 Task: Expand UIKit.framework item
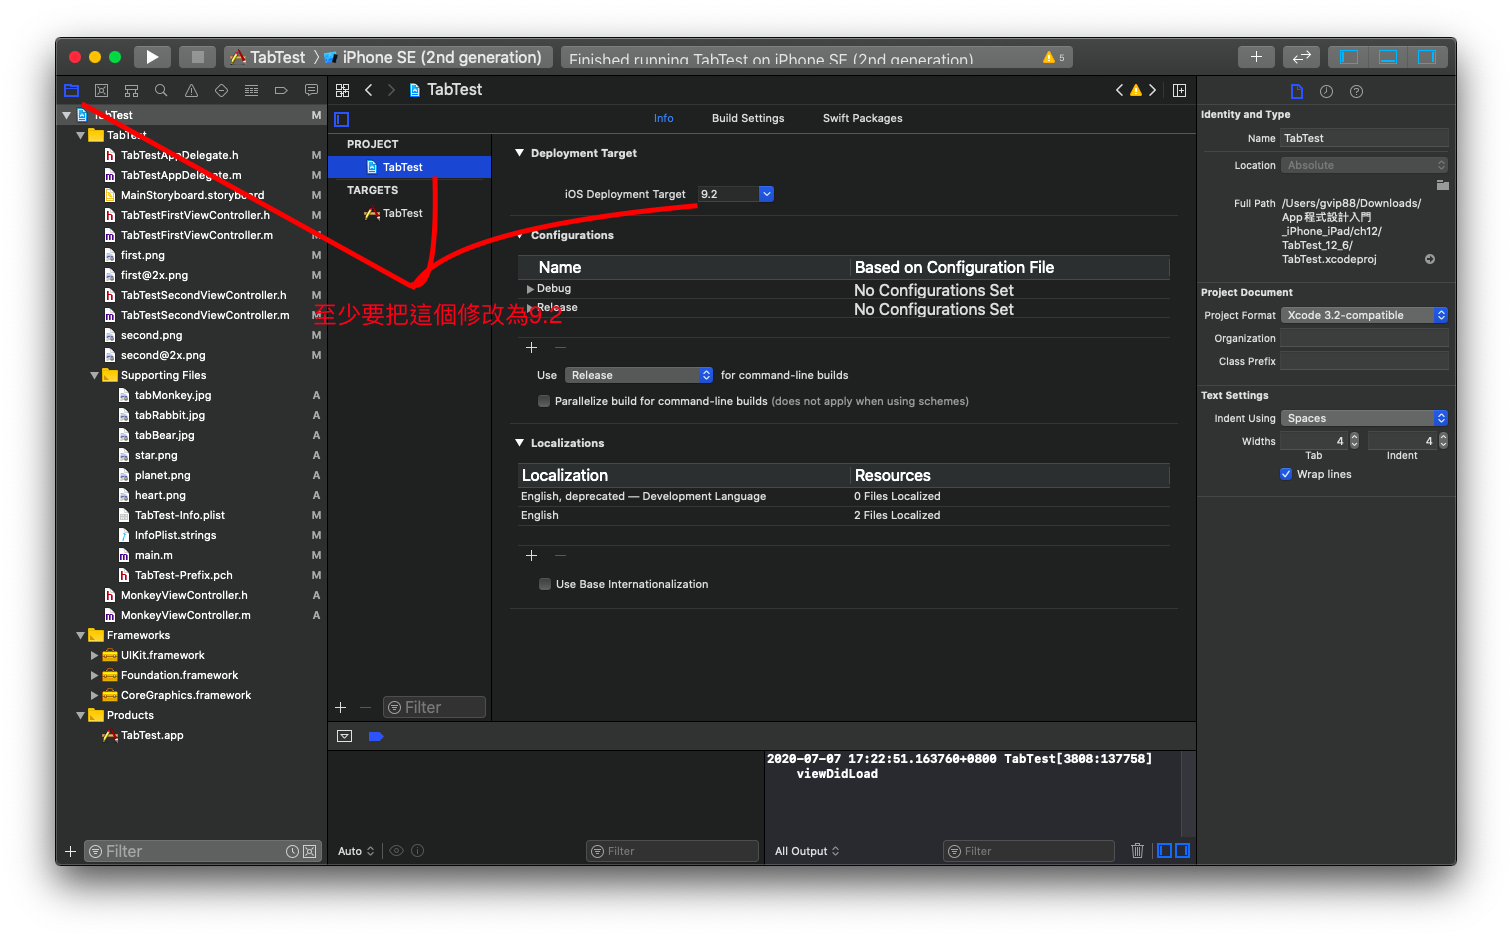(x=95, y=655)
